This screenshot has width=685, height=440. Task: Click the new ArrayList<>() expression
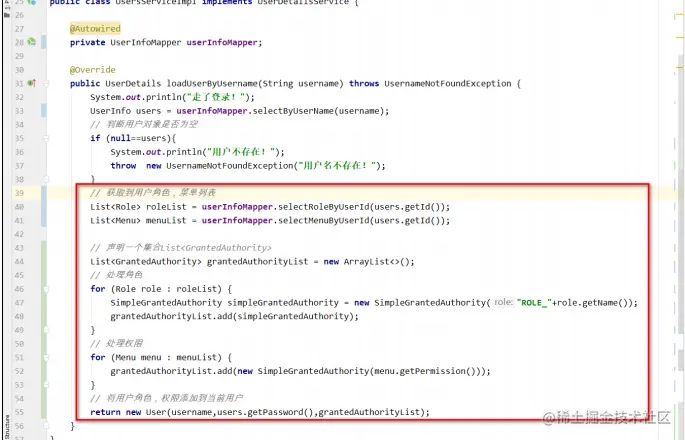(369, 261)
